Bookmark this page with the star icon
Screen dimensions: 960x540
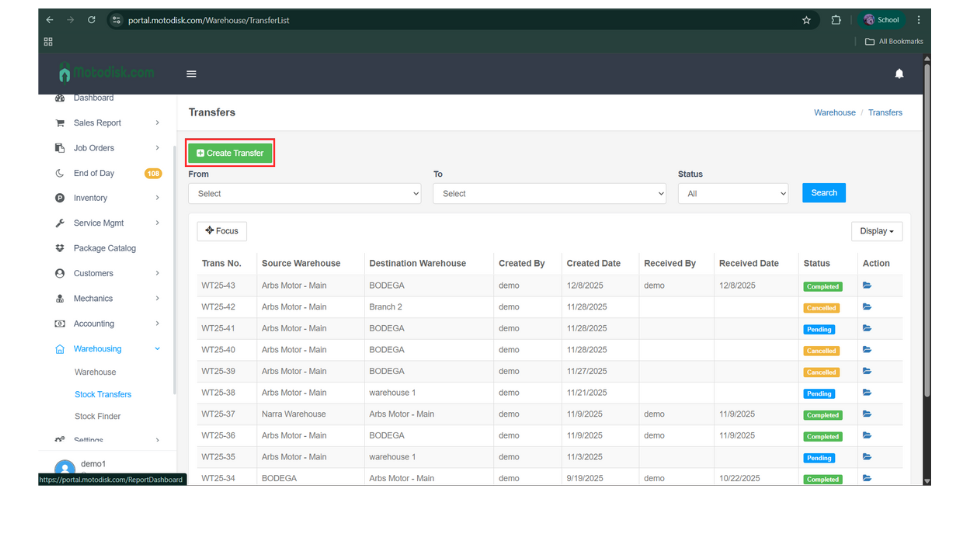coord(806,20)
